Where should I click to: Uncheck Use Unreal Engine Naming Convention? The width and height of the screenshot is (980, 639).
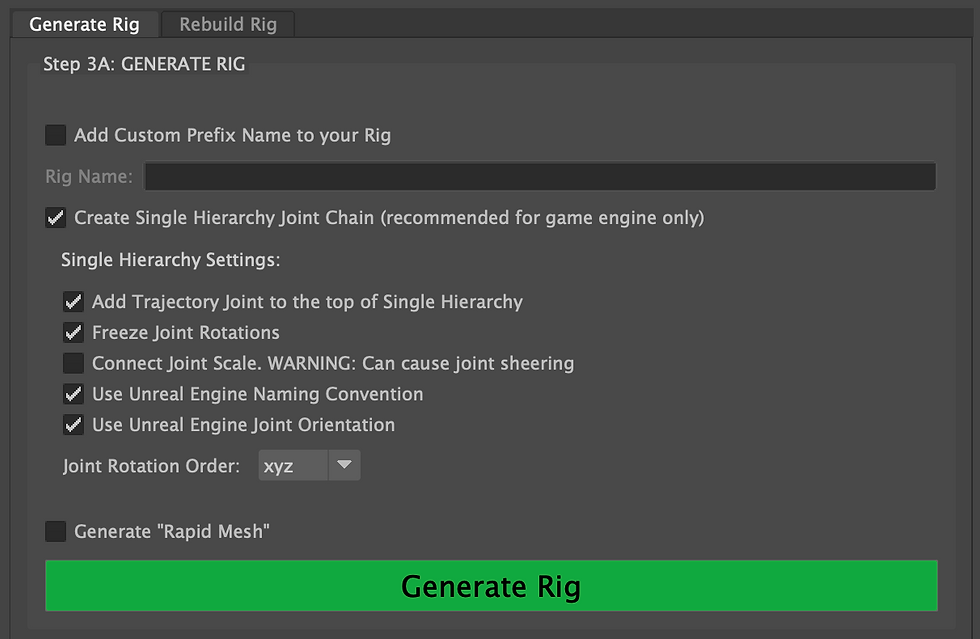tap(73, 394)
